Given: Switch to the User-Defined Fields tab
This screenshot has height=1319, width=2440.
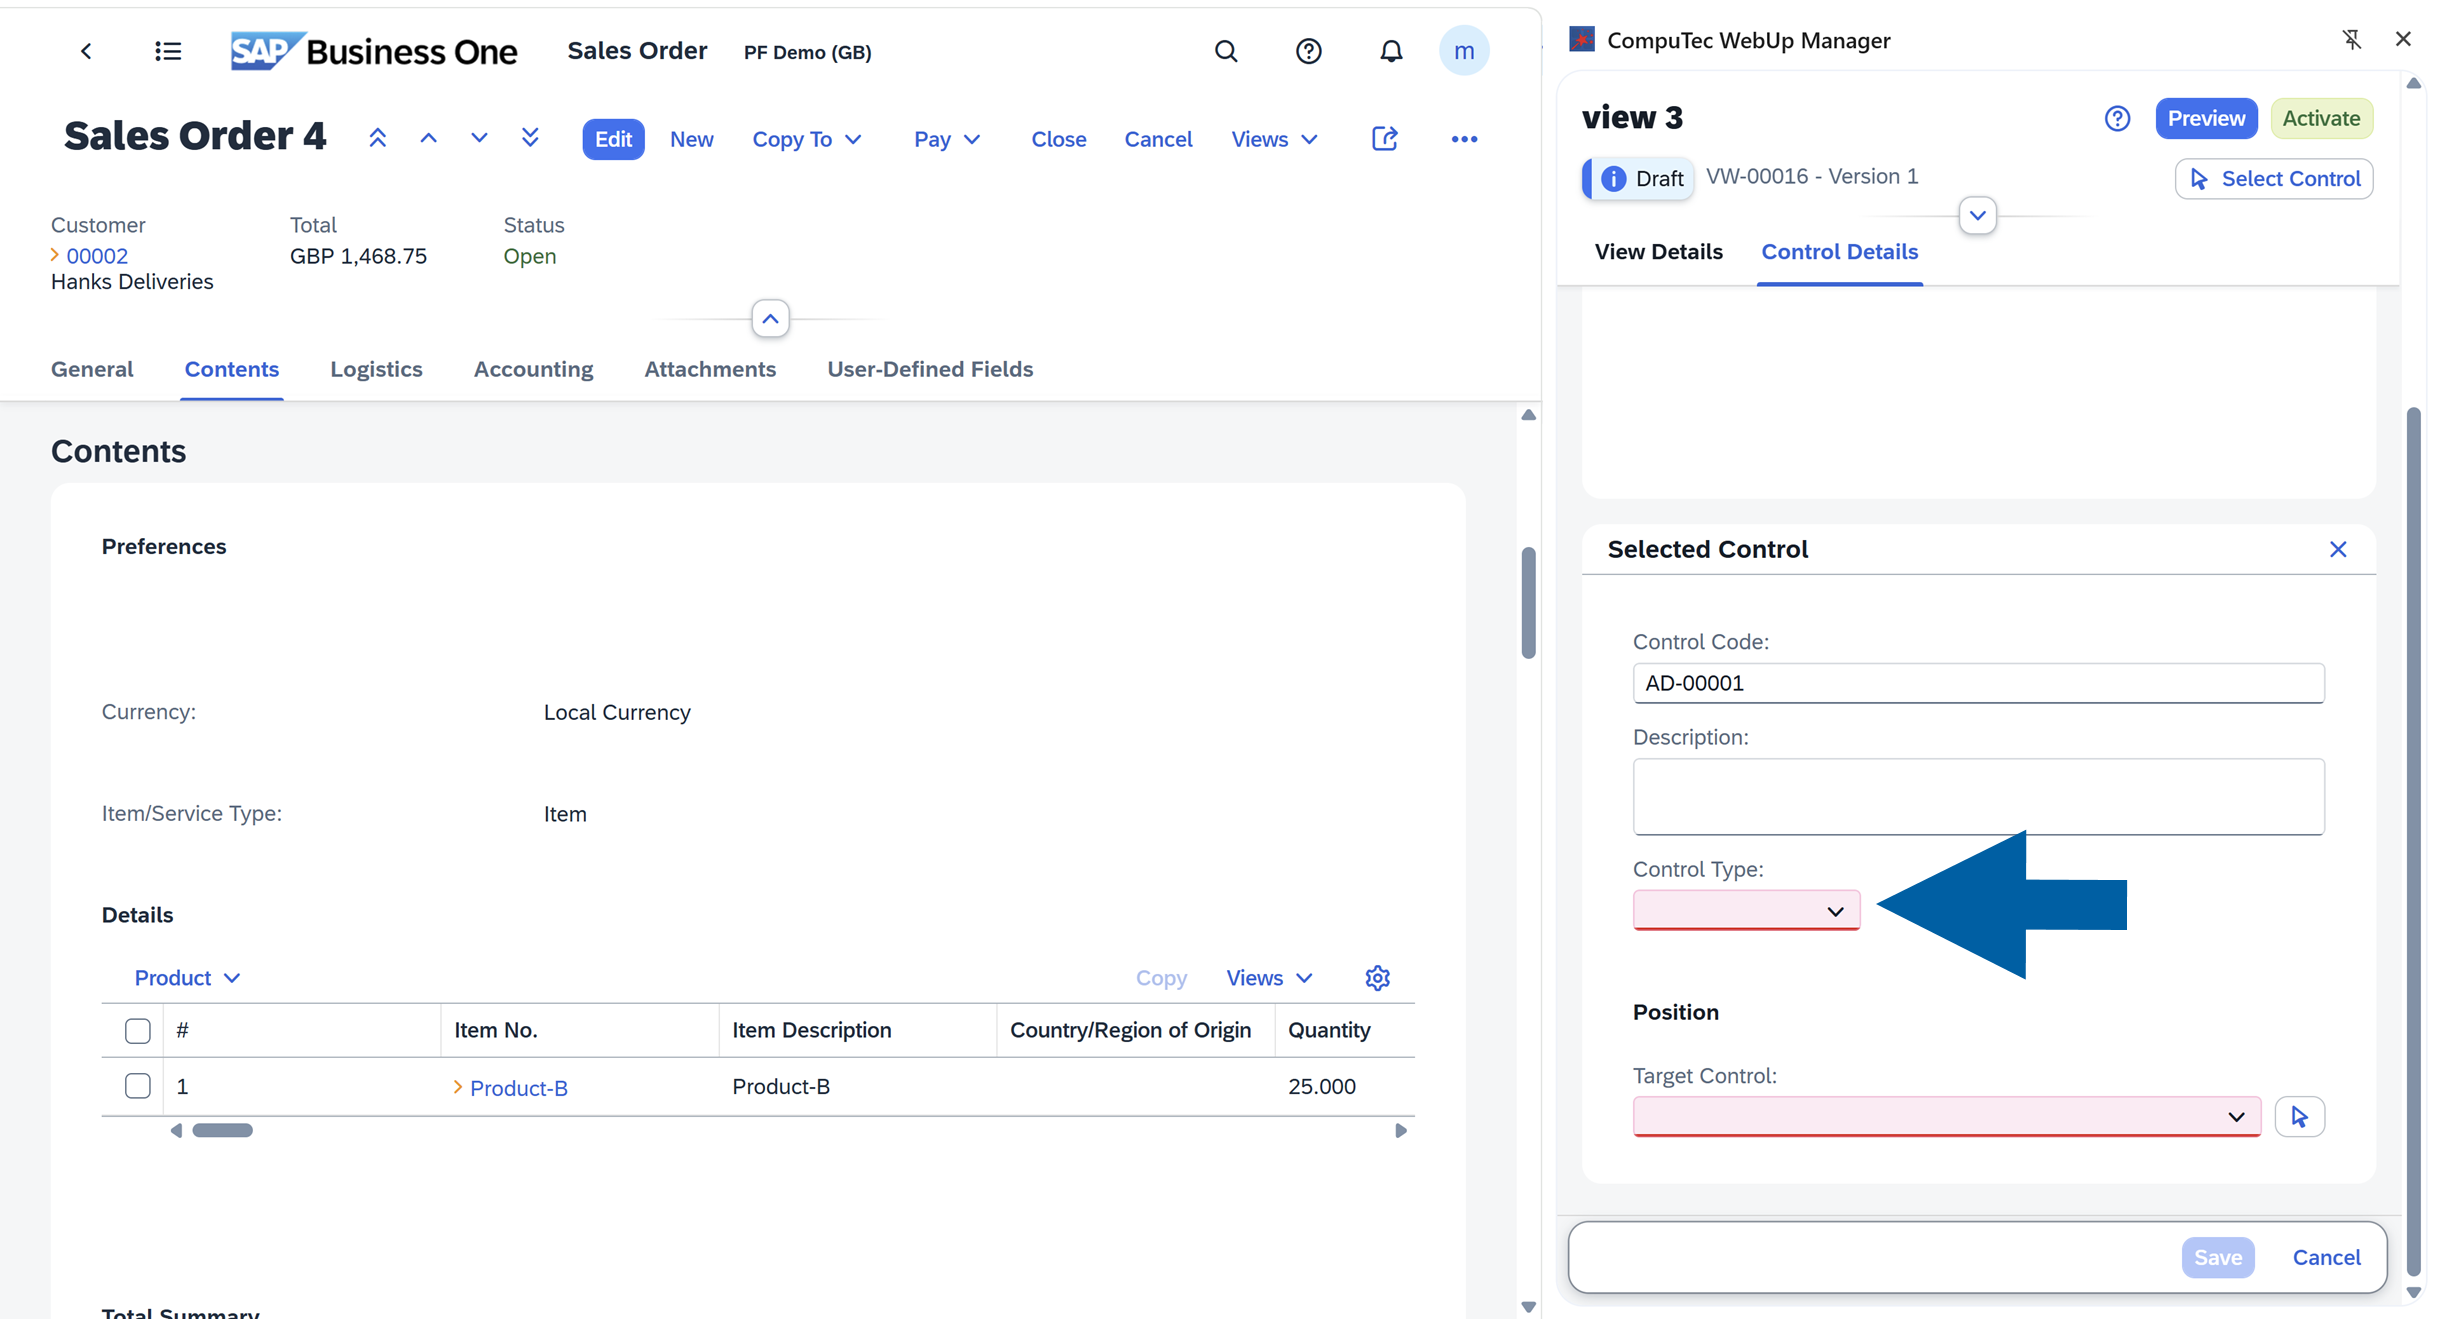Looking at the screenshot, I should pos(930,369).
